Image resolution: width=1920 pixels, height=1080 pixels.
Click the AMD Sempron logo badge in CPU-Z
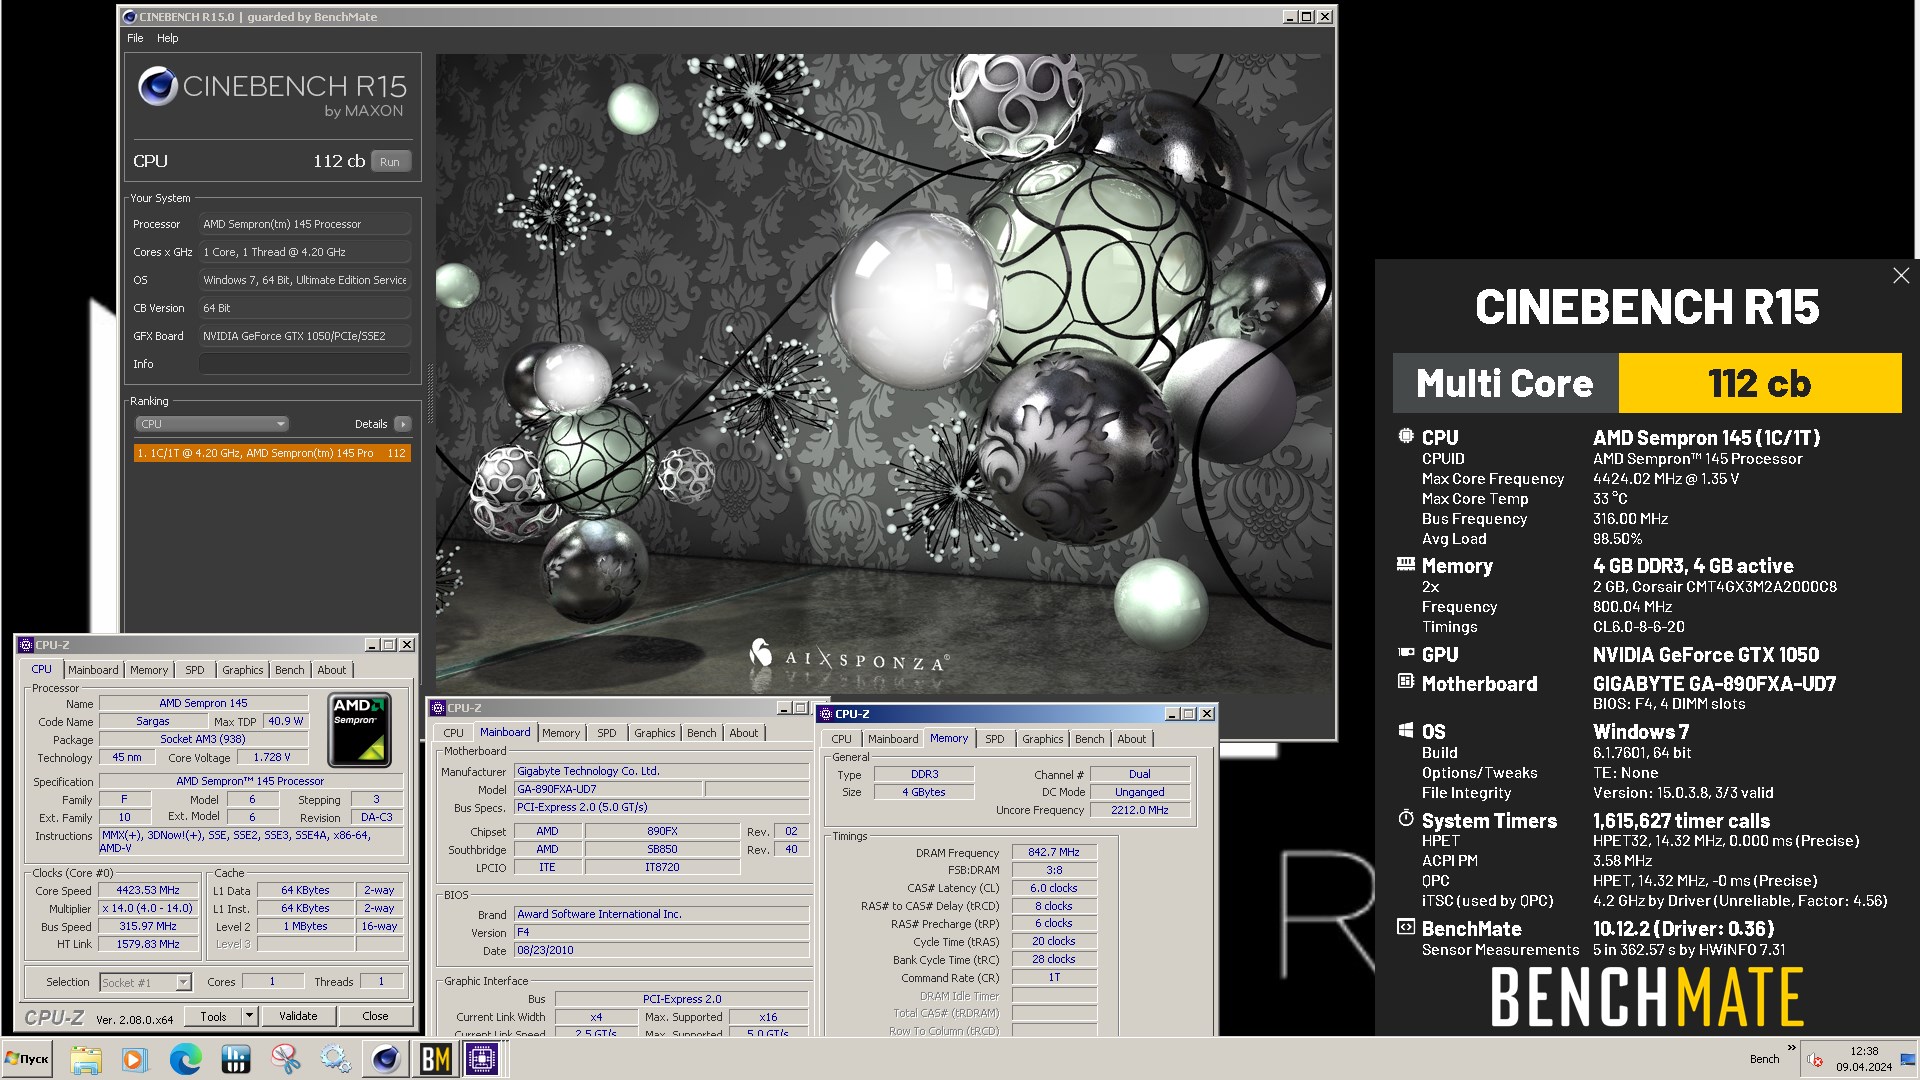click(359, 732)
